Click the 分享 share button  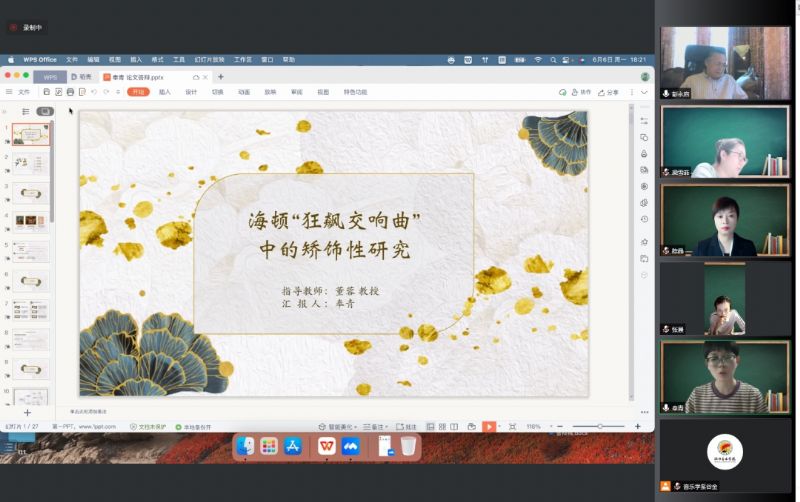pyautogui.click(x=609, y=92)
